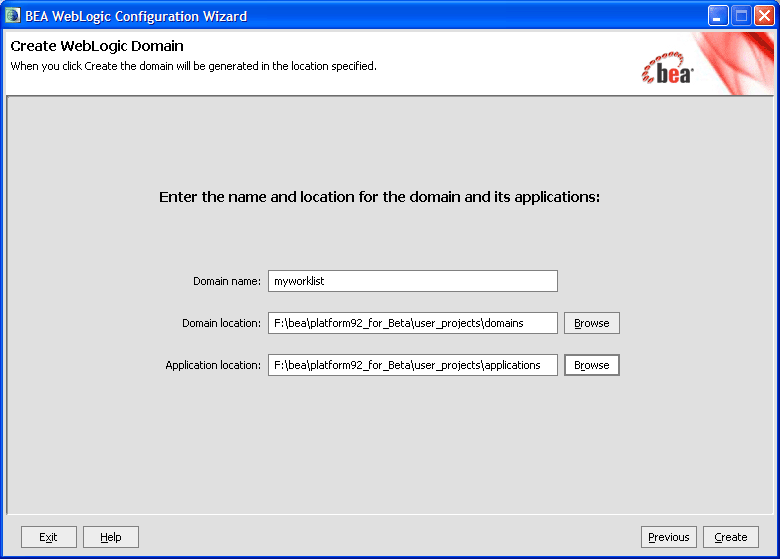Viewport: 780px width, 559px height.
Task: Click the Create button
Action: coord(730,537)
